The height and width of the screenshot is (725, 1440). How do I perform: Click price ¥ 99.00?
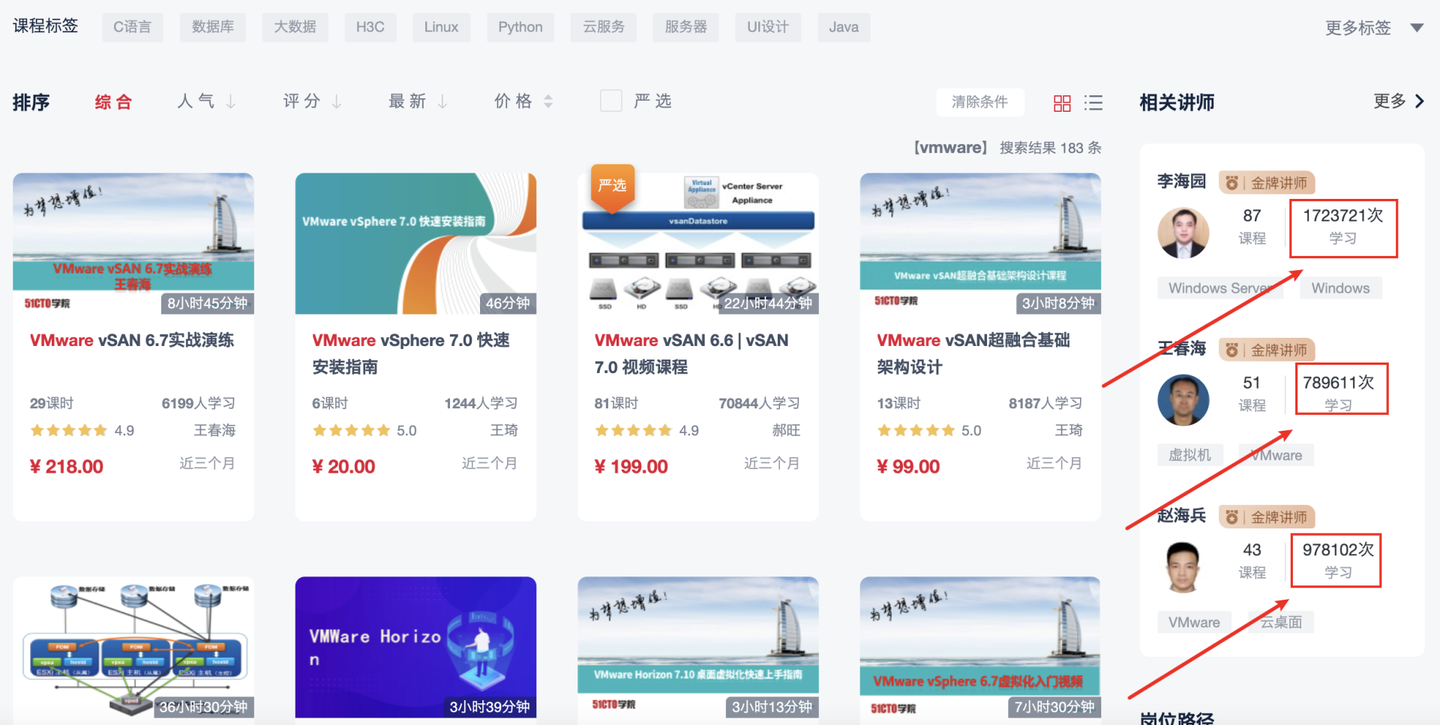point(908,467)
